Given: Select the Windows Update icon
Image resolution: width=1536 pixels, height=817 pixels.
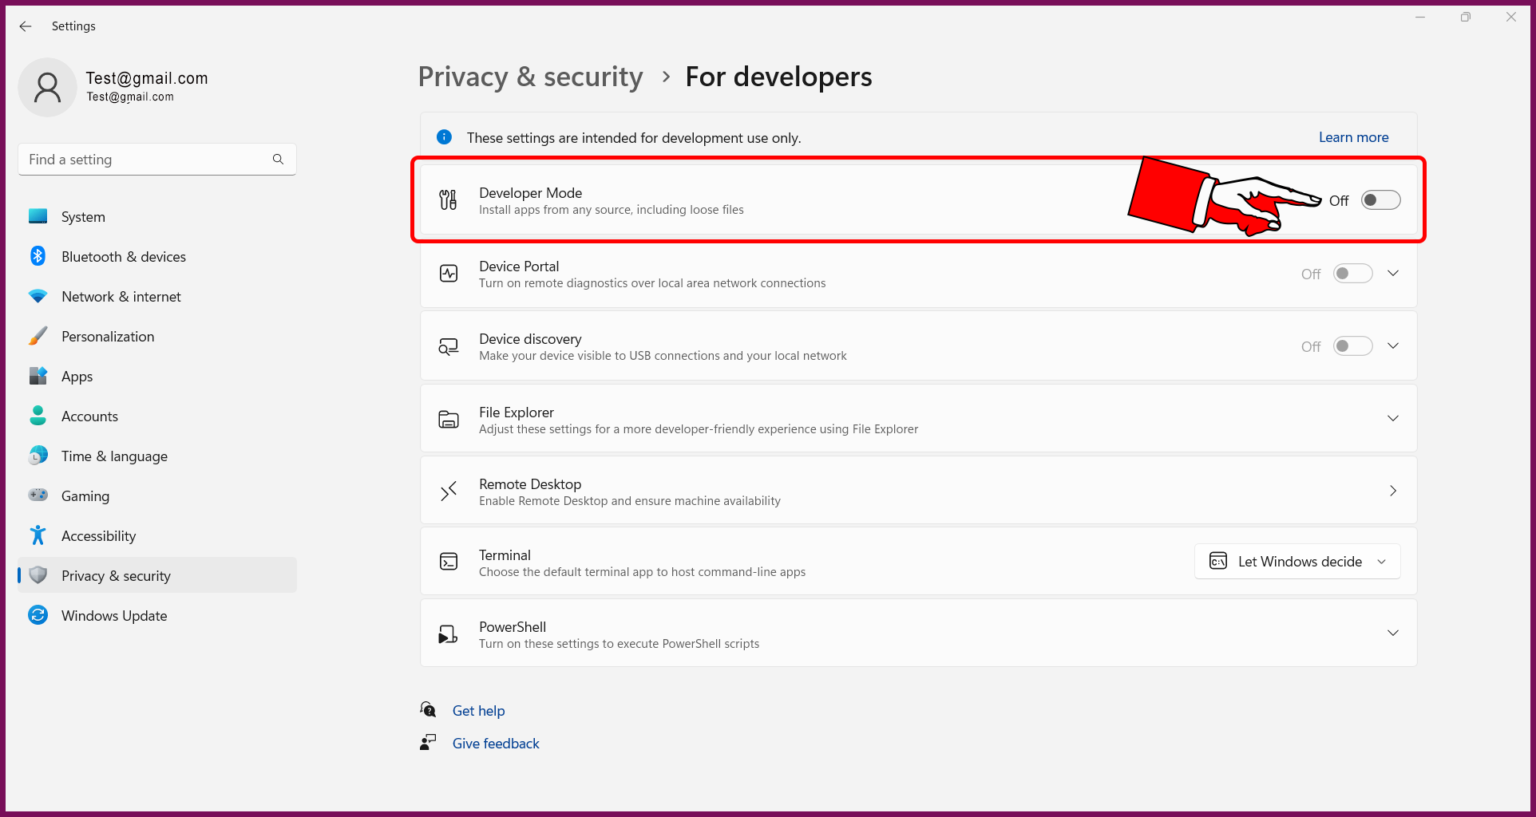Looking at the screenshot, I should point(37,615).
